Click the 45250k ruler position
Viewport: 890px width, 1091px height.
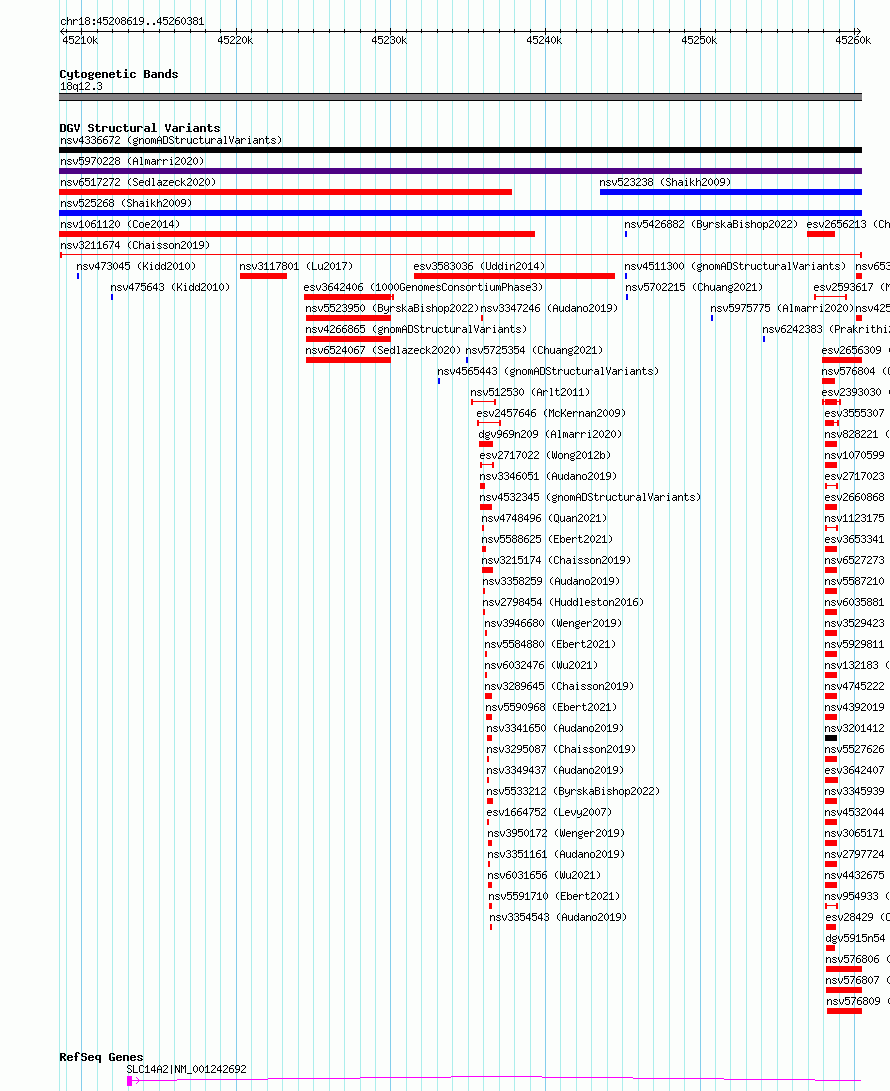(x=699, y=40)
